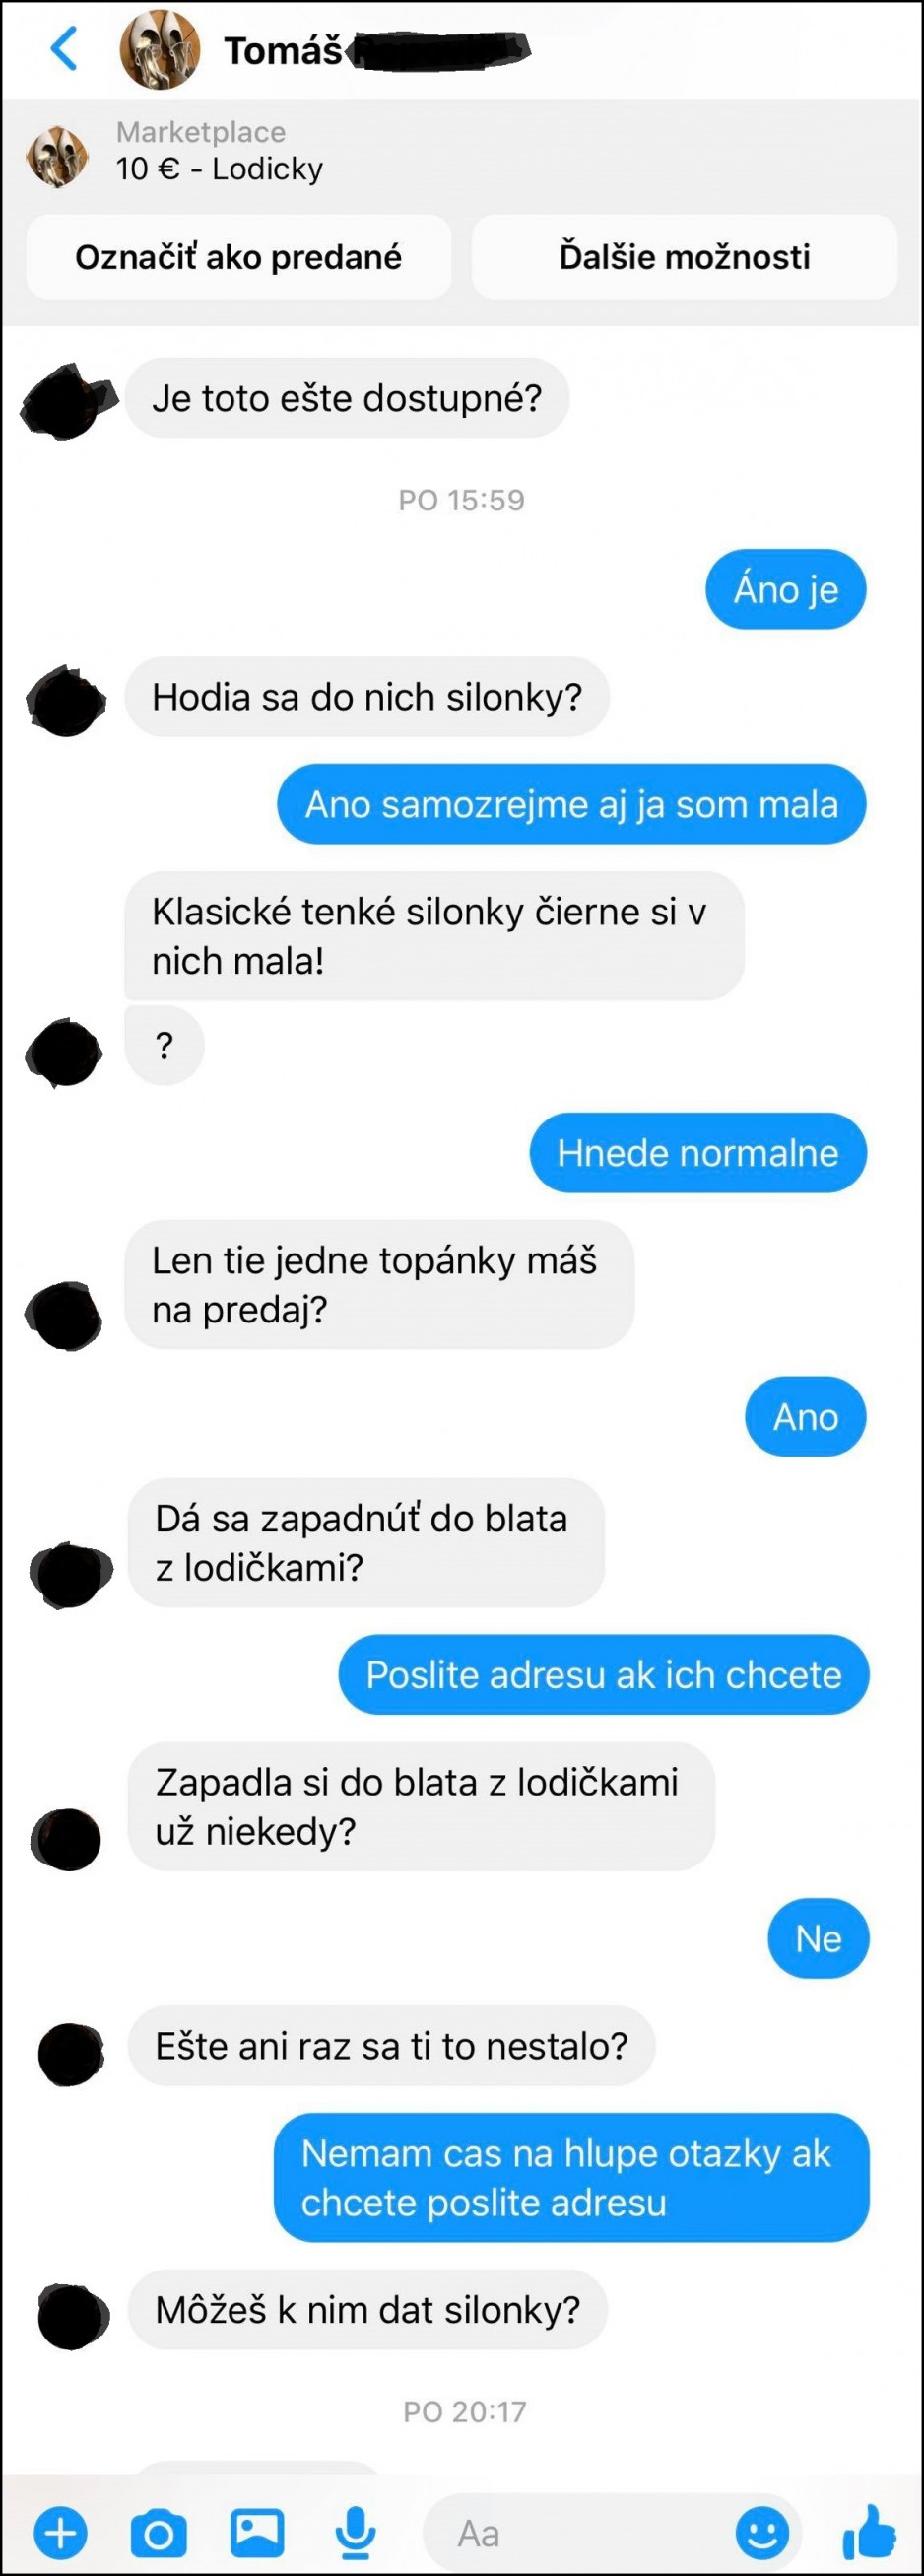Open the photo gallery icon
Image resolution: width=924 pixels, height=2576 pixels.
257,2533
